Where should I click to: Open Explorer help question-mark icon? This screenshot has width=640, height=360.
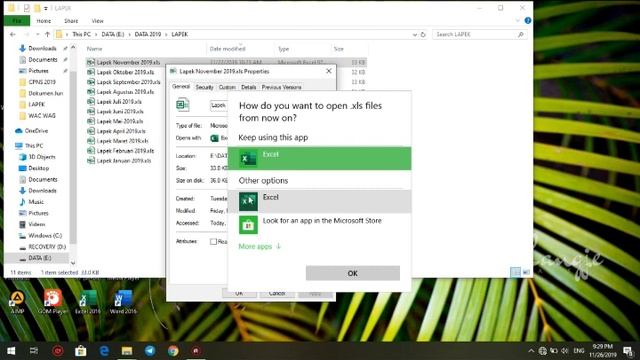[527, 20]
